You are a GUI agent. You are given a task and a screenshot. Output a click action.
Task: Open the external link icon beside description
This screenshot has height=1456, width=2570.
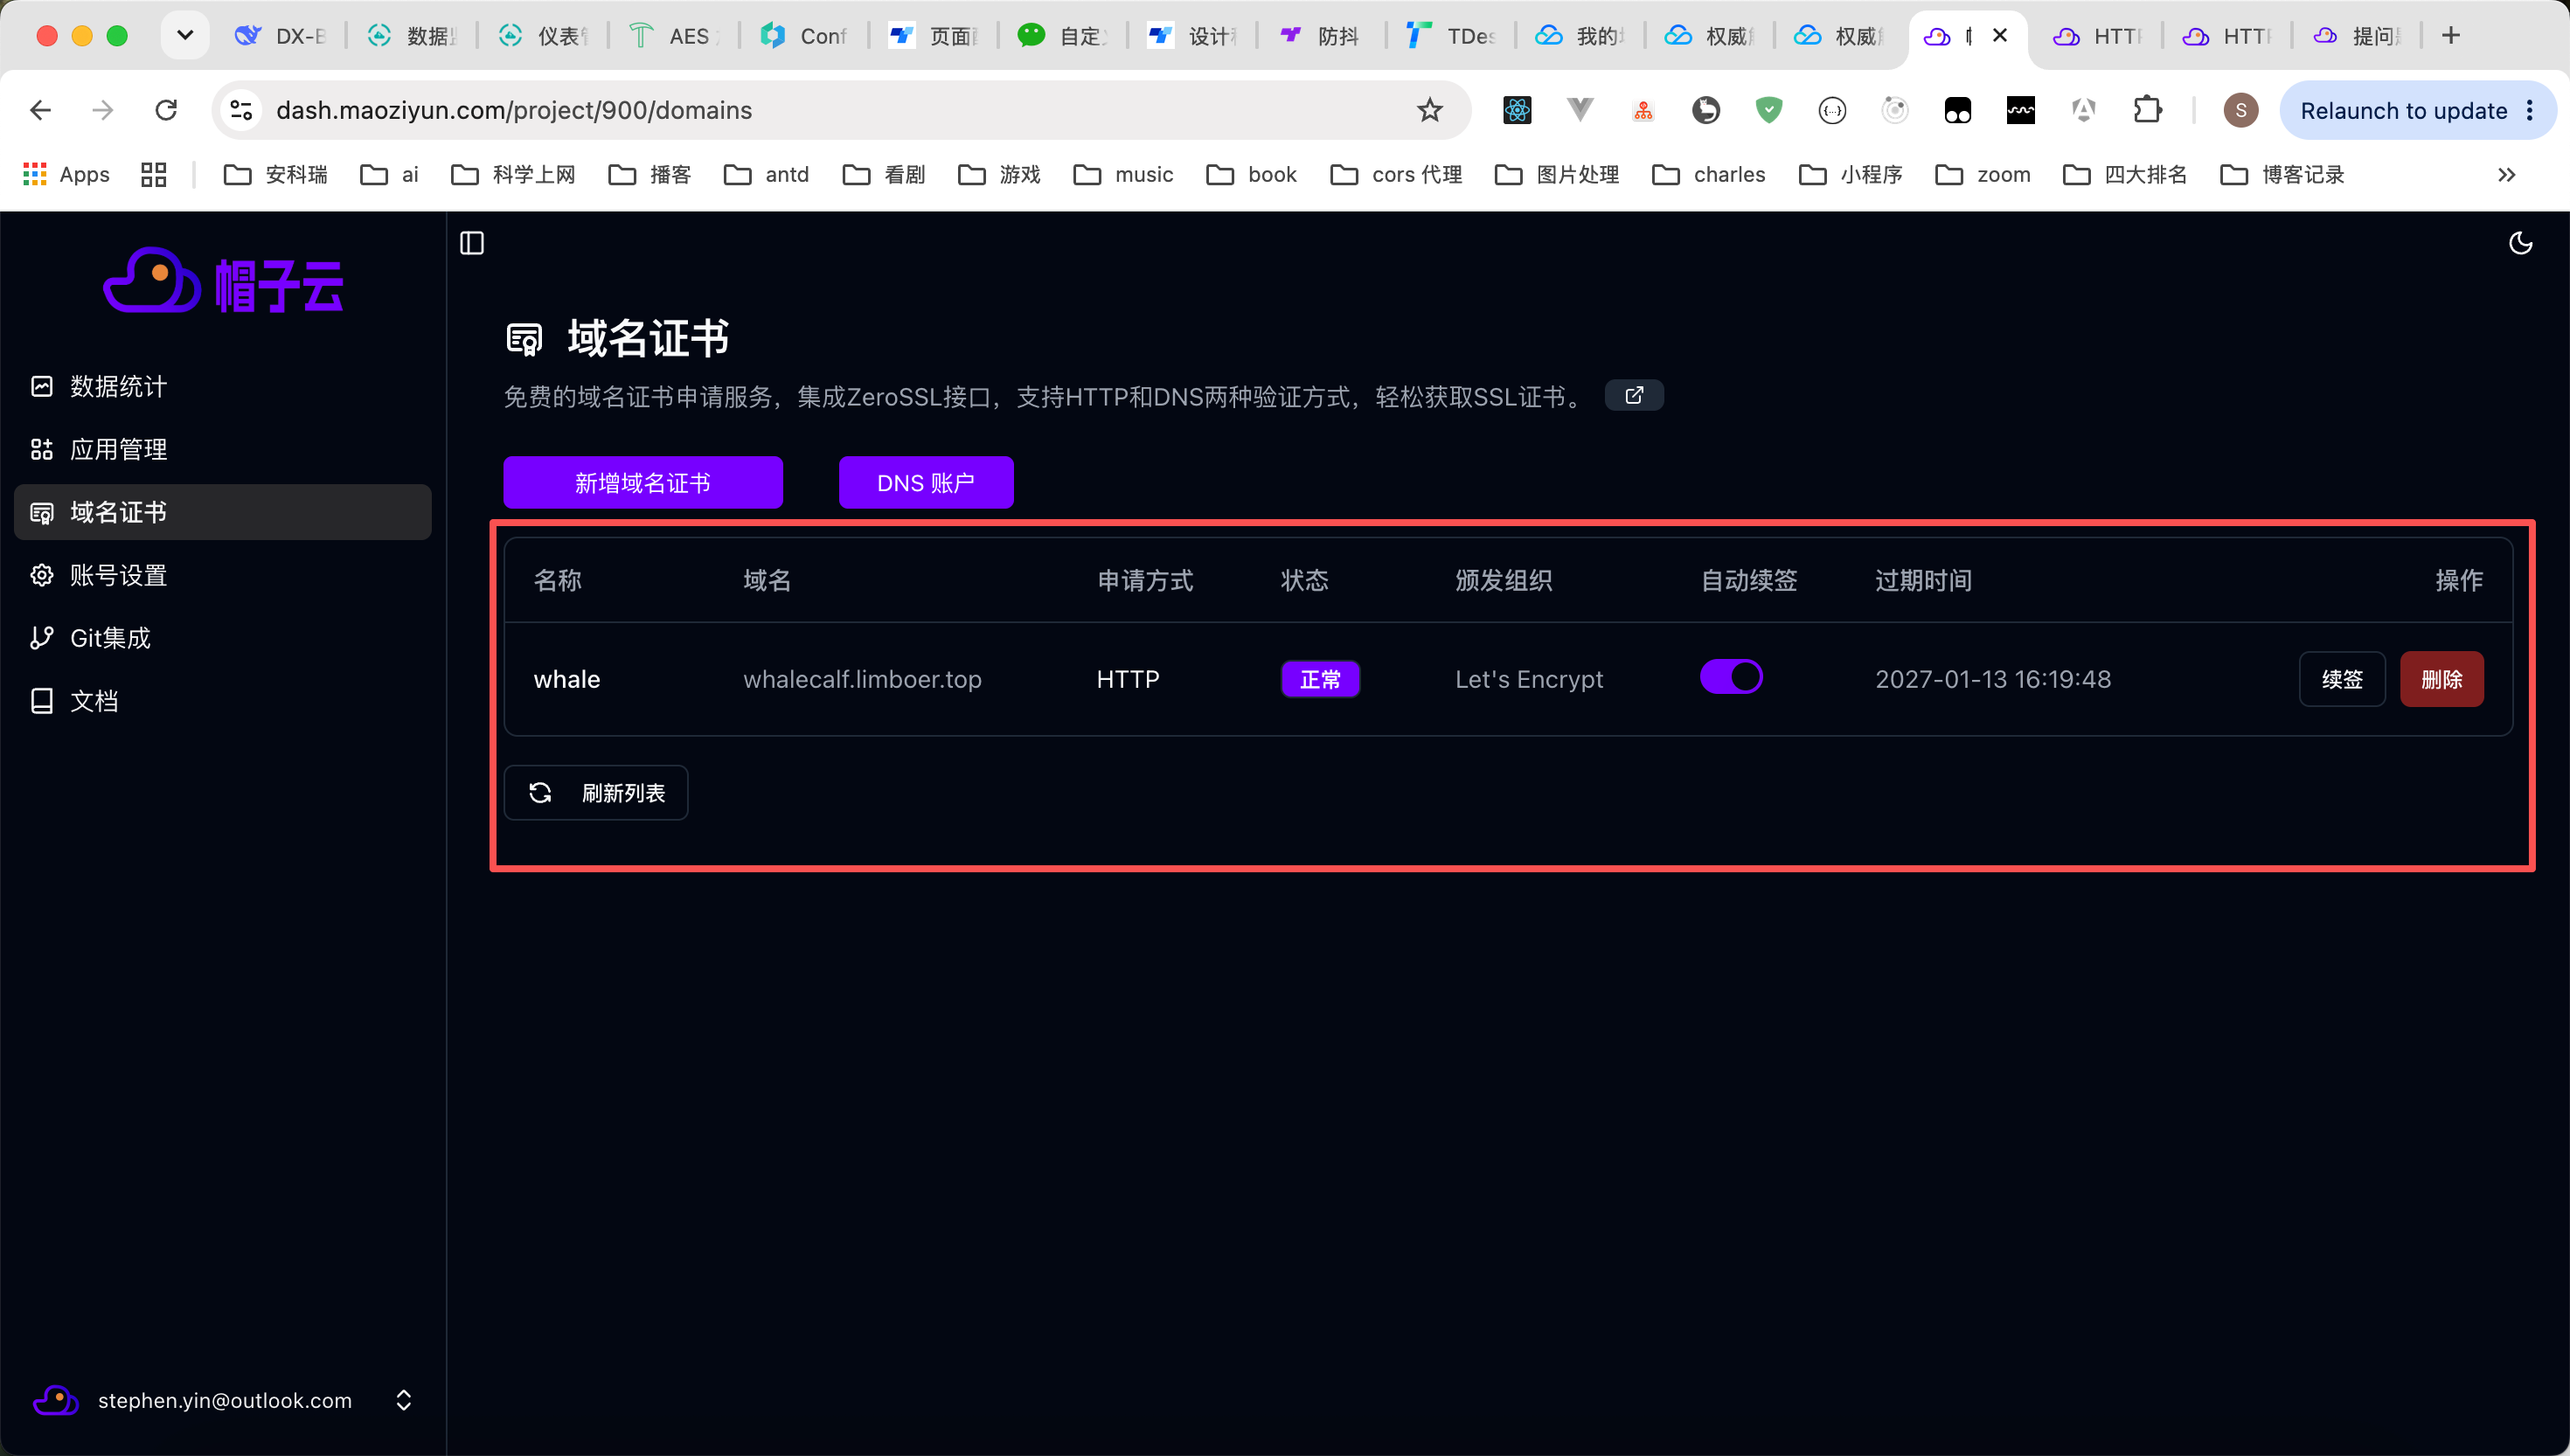1634,395
